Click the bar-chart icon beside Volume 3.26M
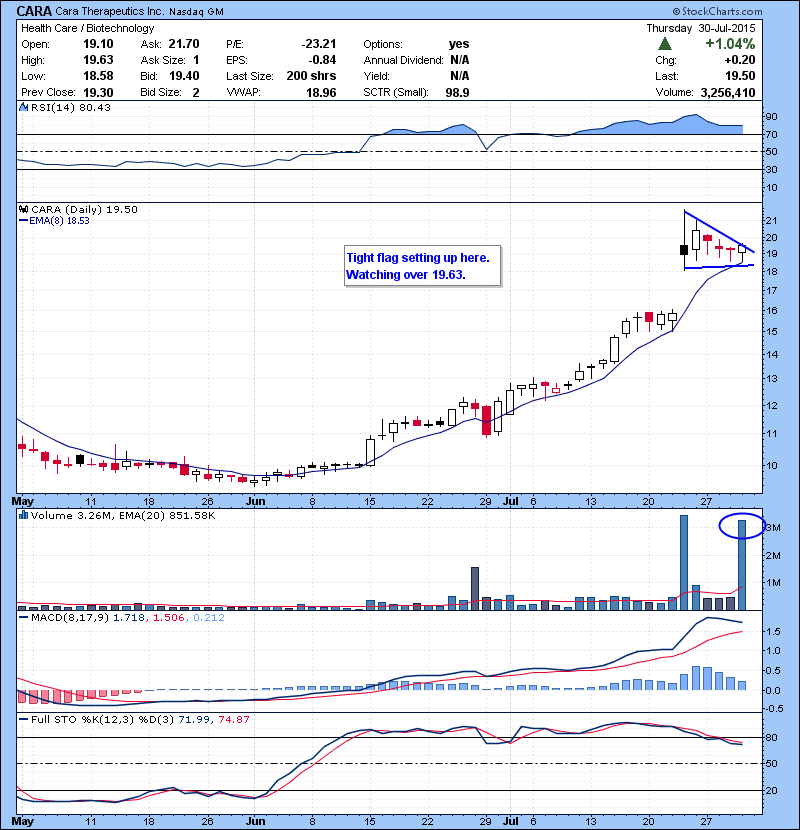Screen dimensions: 800x830 (23, 515)
